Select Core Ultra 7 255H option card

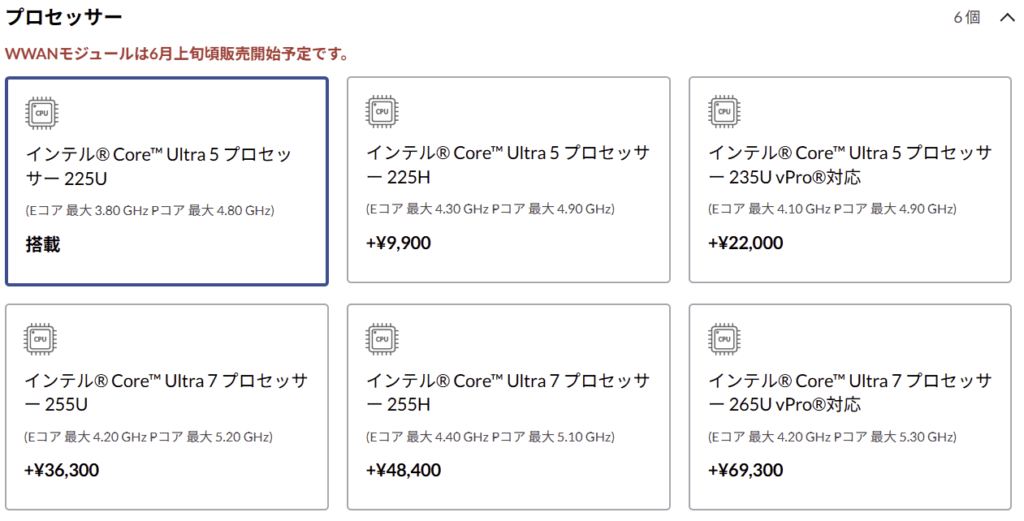coord(508,407)
